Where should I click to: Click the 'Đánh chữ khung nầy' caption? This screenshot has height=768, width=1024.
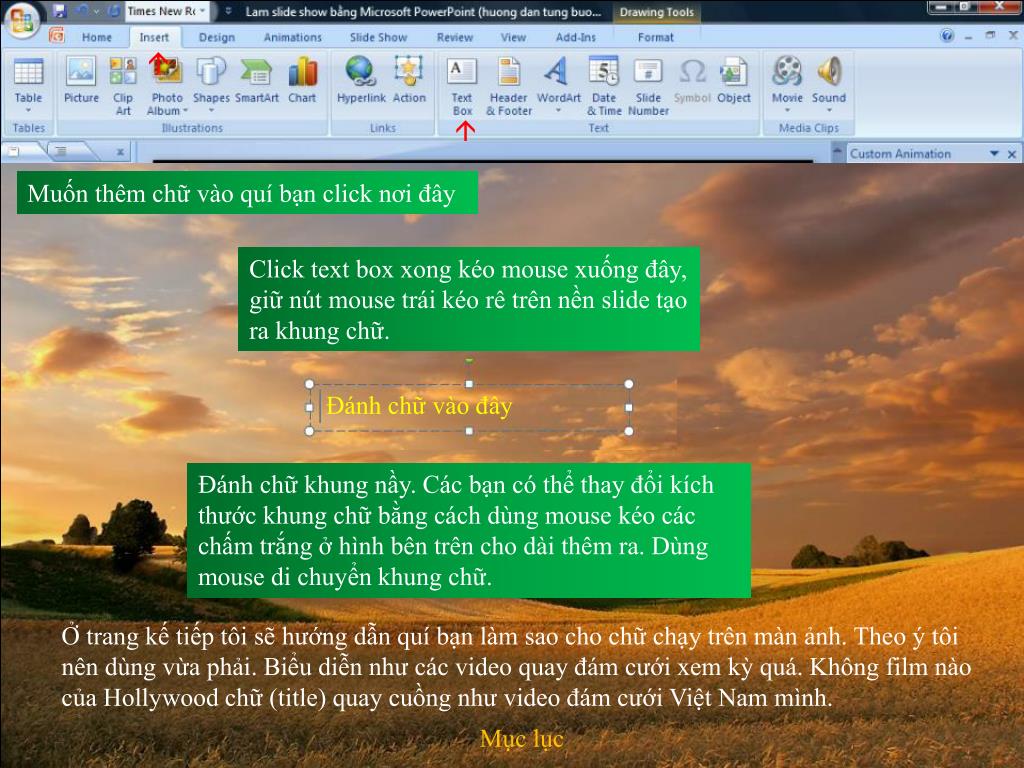468,530
